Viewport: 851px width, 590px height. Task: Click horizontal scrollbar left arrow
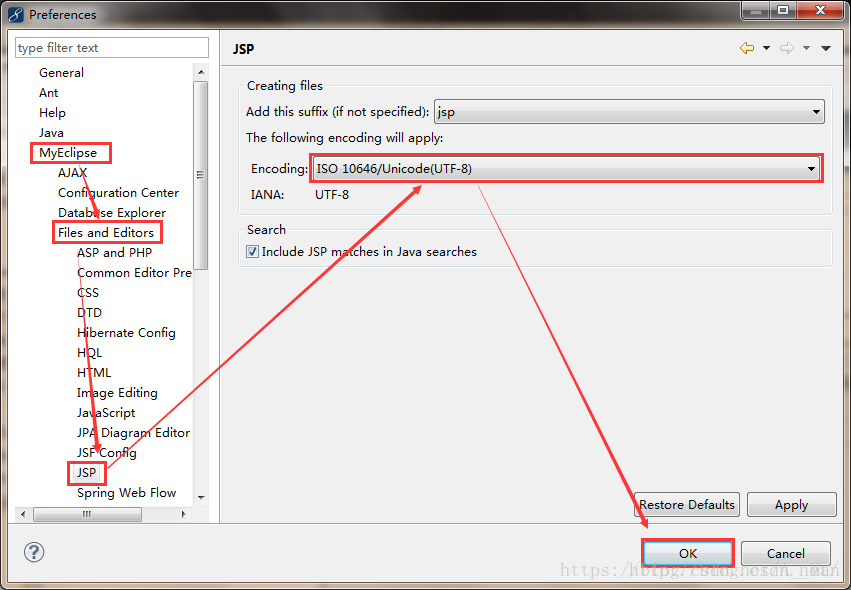point(23,514)
